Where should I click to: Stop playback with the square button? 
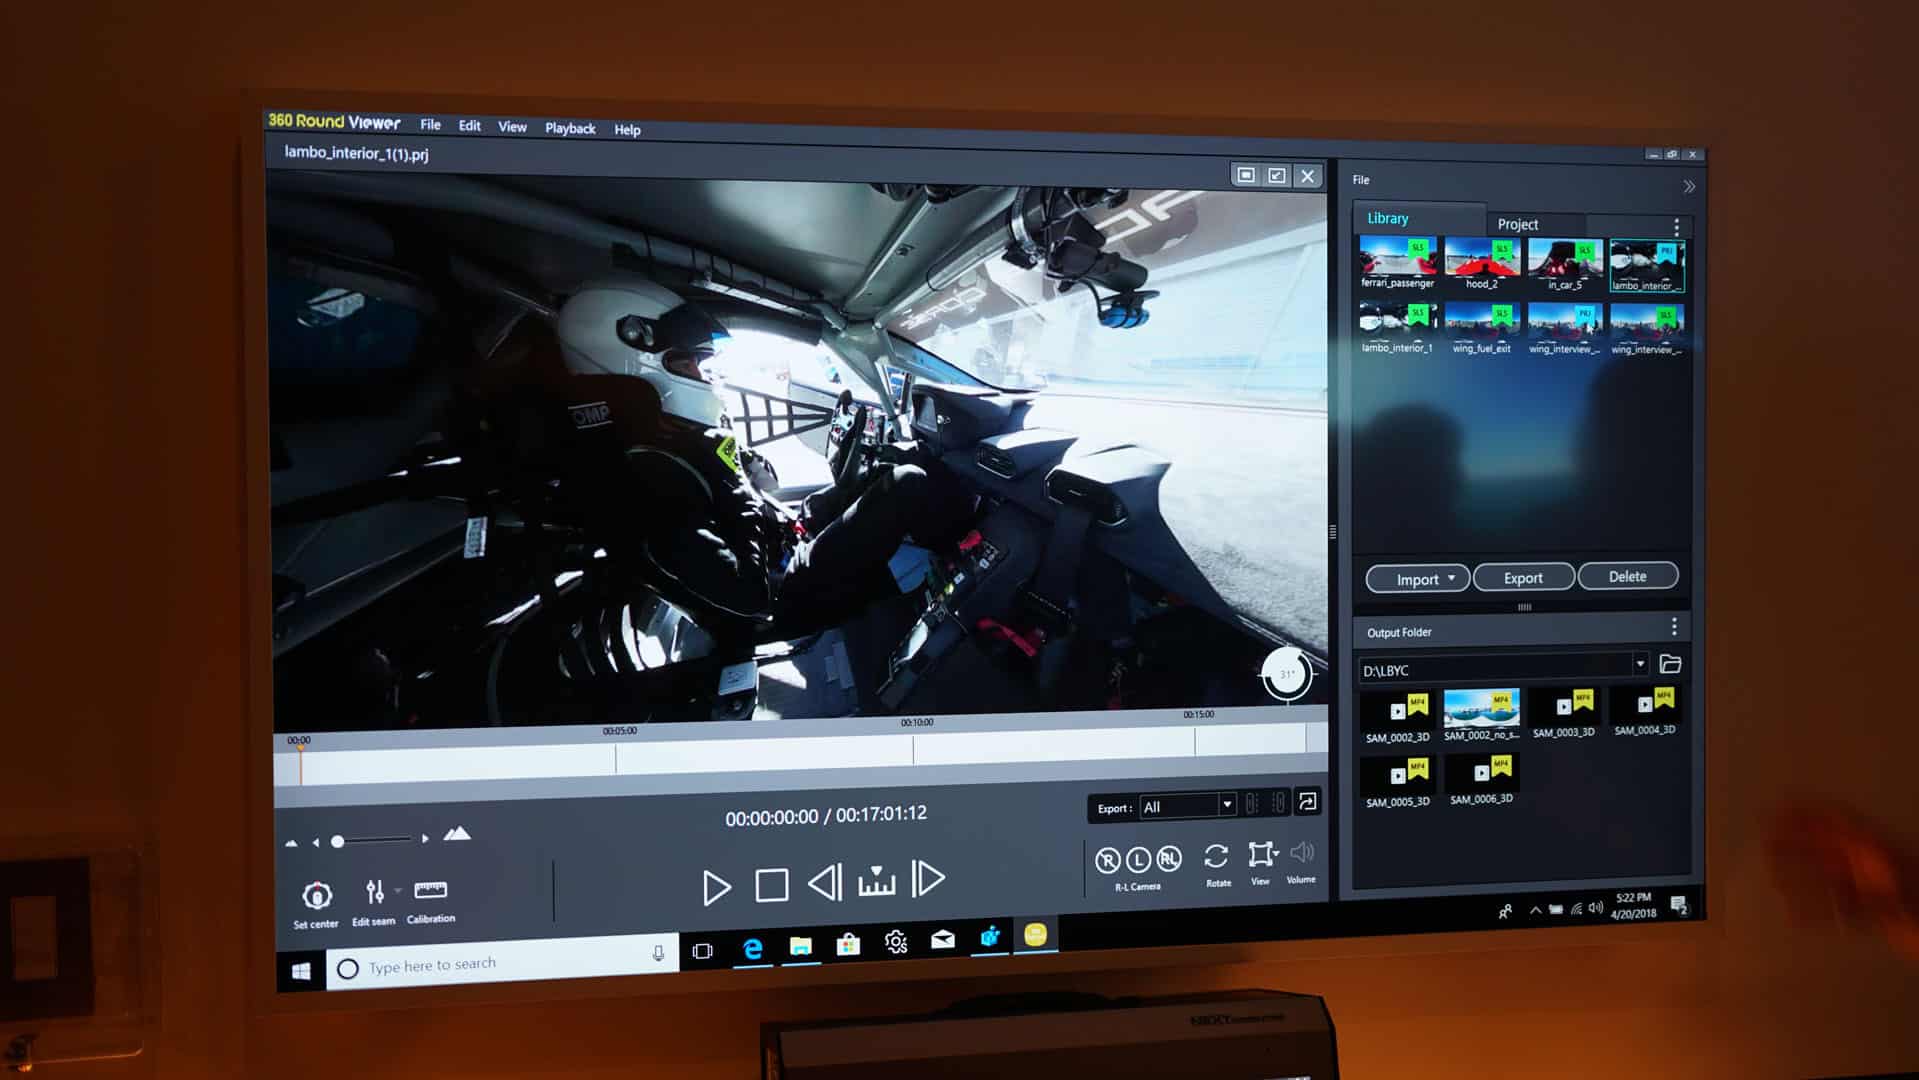click(771, 885)
